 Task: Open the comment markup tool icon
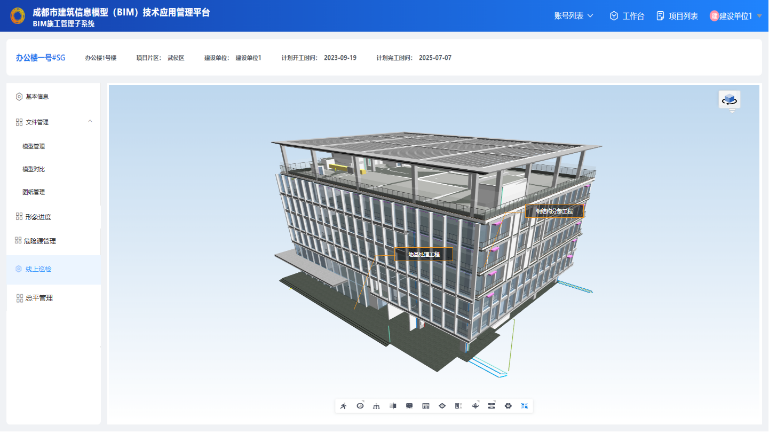tap(409, 406)
